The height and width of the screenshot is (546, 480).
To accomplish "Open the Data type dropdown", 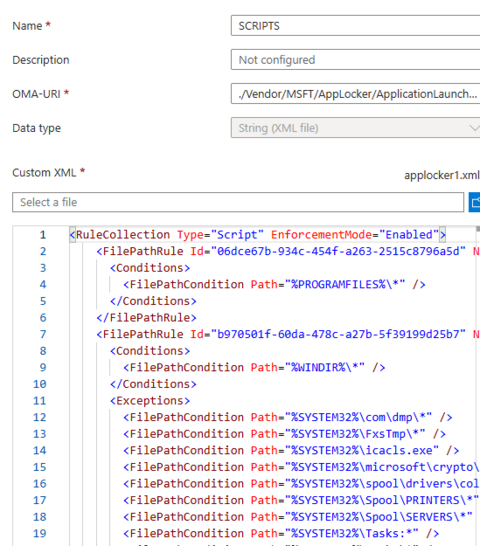I will 355,128.
